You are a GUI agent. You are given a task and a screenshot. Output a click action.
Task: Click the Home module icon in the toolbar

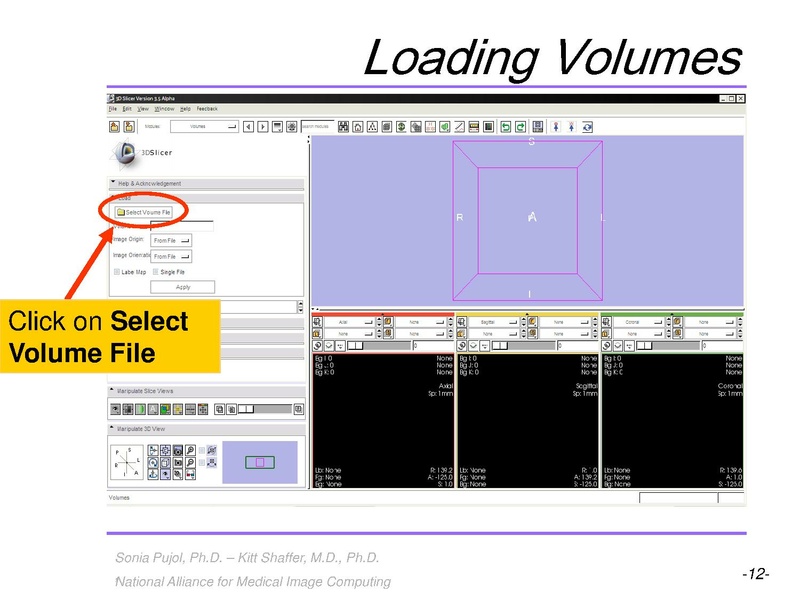[x=357, y=126]
